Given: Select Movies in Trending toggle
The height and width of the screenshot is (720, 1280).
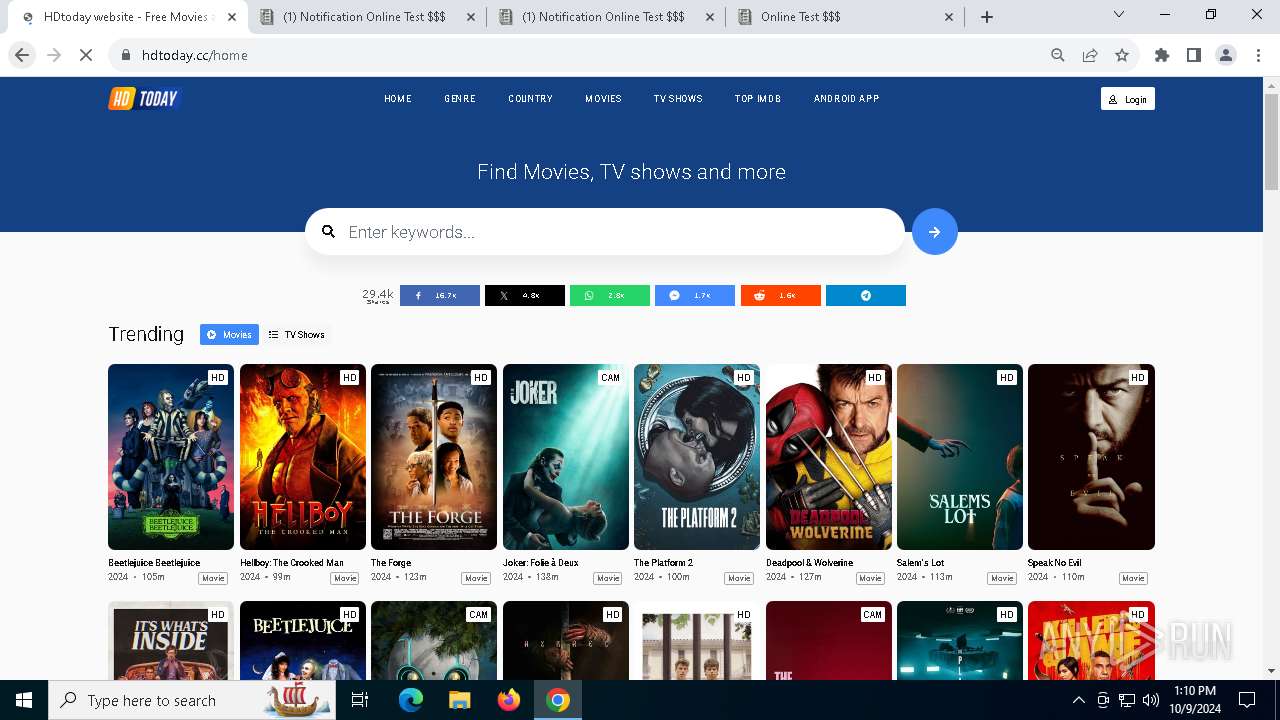Looking at the screenshot, I should pos(229,335).
